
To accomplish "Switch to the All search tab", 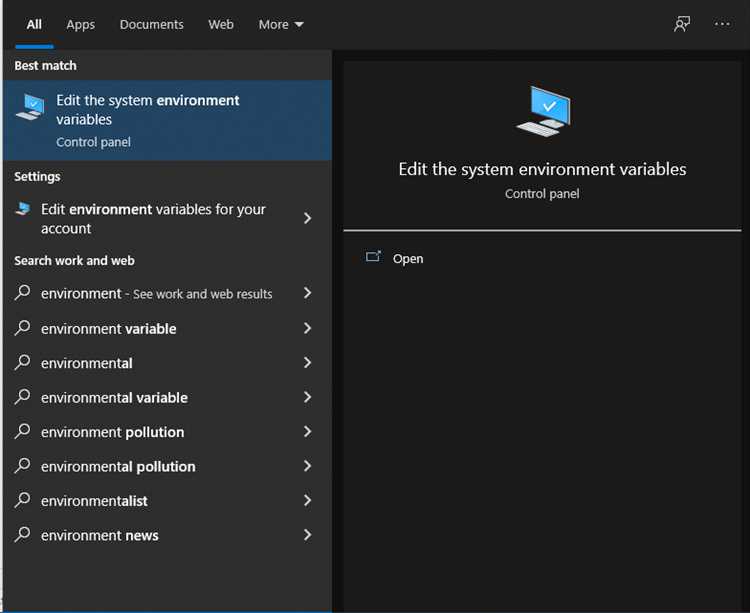I will click(34, 24).
